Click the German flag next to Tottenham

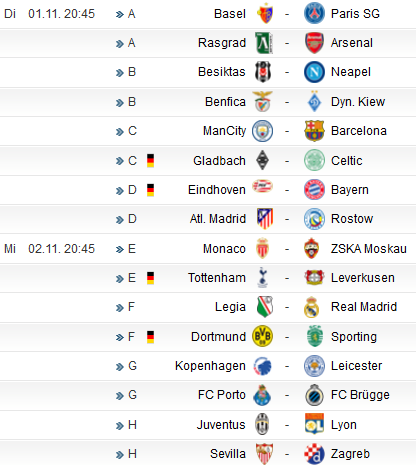(150, 278)
